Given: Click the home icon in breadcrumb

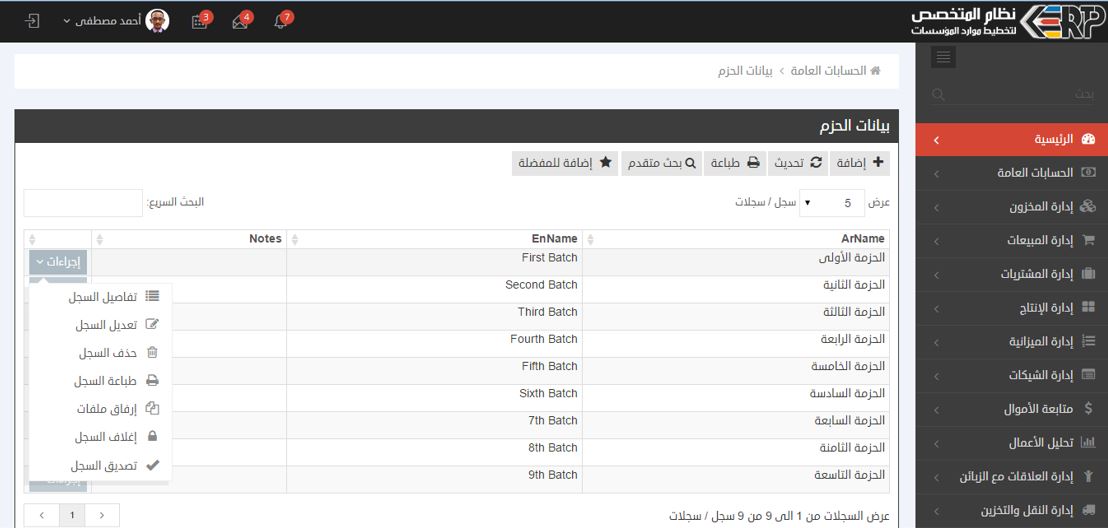Looking at the screenshot, I should [x=876, y=71].
